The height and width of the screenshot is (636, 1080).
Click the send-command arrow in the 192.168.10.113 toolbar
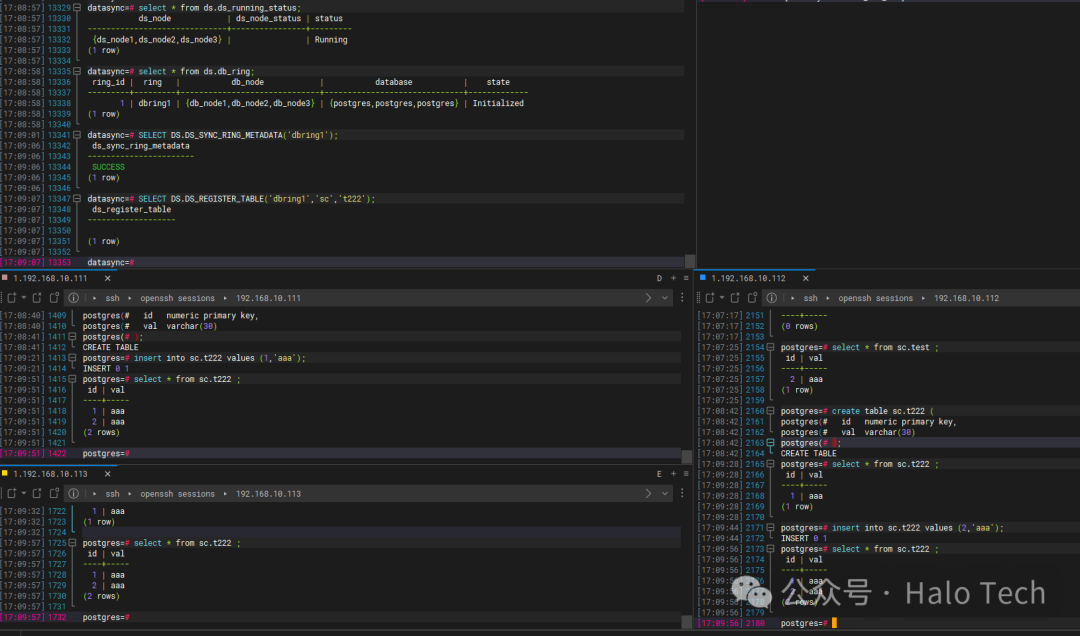[648, 494]
